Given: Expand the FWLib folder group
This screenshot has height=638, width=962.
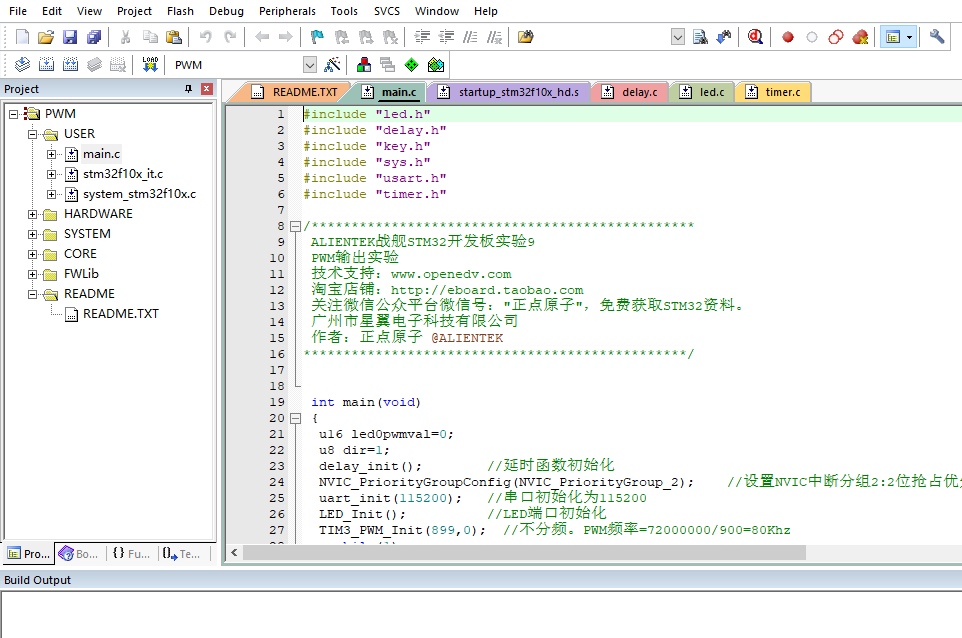Looking at the screenshot, I should pos(33,274).
